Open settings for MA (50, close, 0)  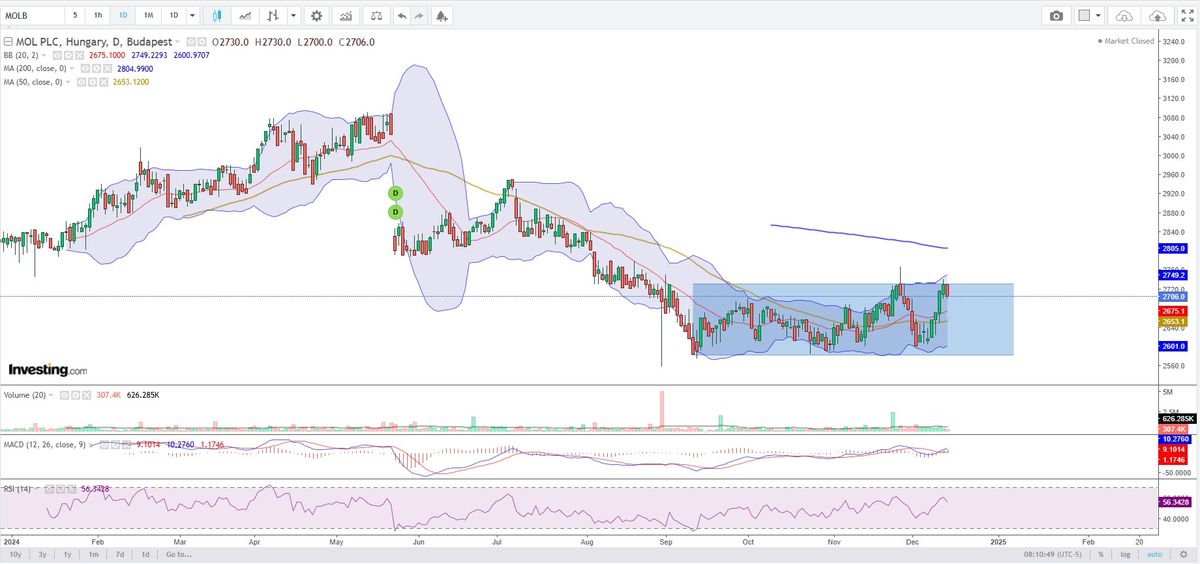92,82
